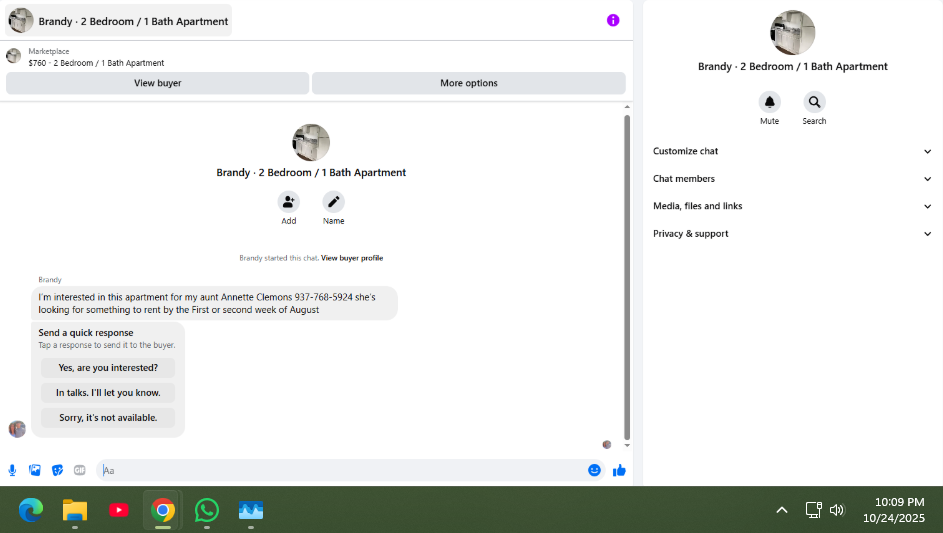943x533 pixels.
Task: Attach a photo using the image icon
Action: tap(35, 470)
